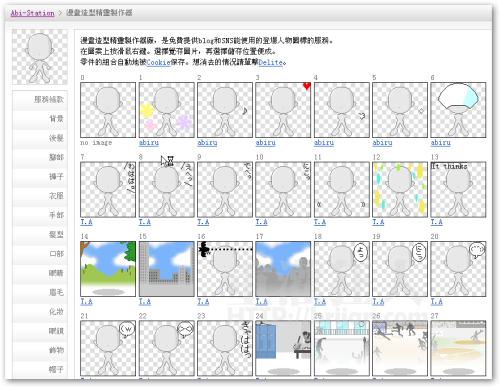500x387 pixels.
Task: Open the T.A link under thumbnail 12
Action: 378,222
